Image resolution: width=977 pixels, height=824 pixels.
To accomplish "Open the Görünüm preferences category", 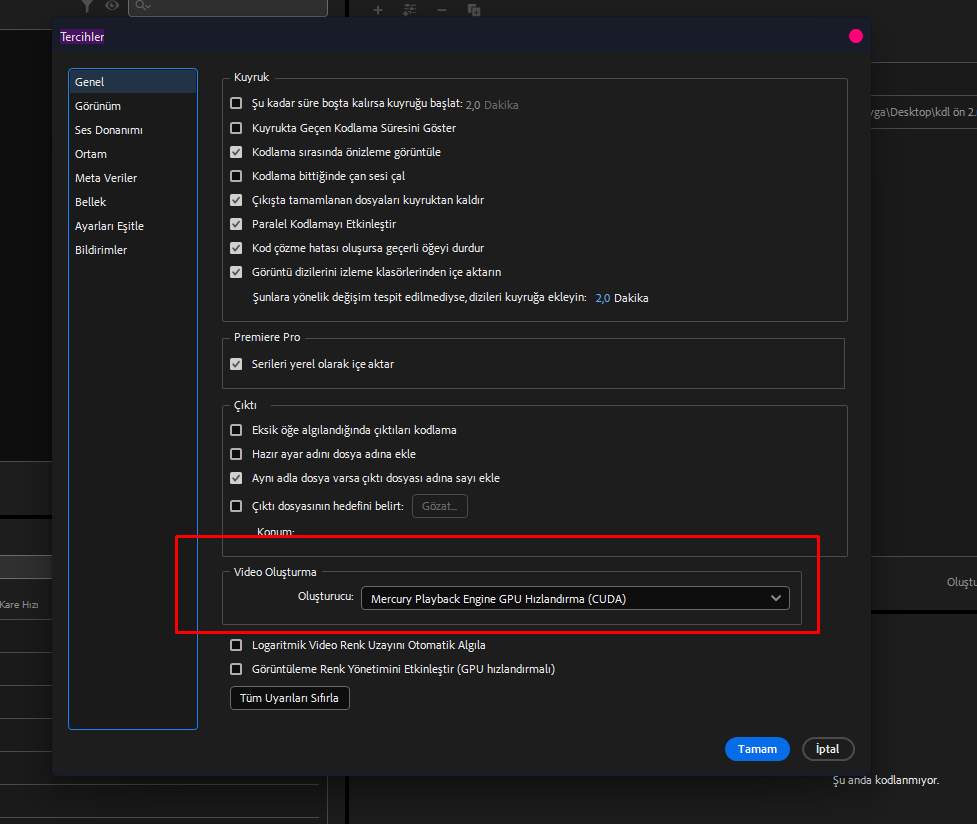I will (x=133, y=106).
